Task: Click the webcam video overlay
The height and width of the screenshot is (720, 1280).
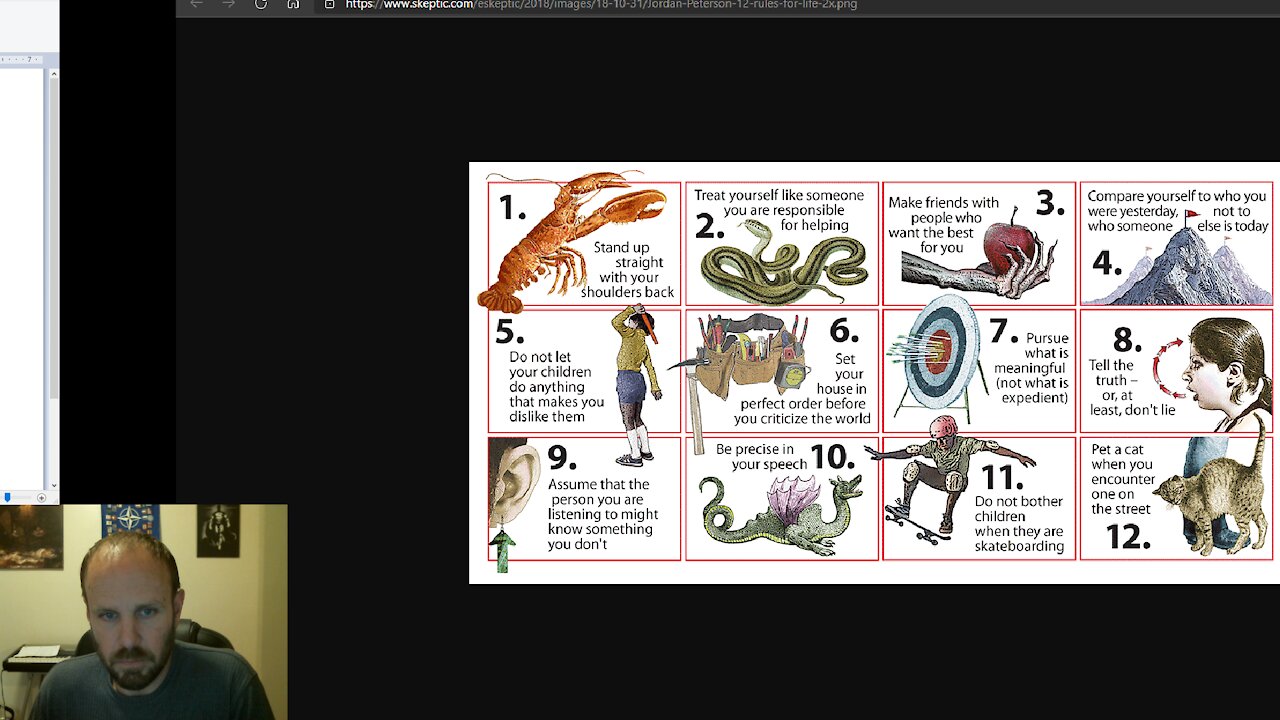Action: click(x=144, y=612)
